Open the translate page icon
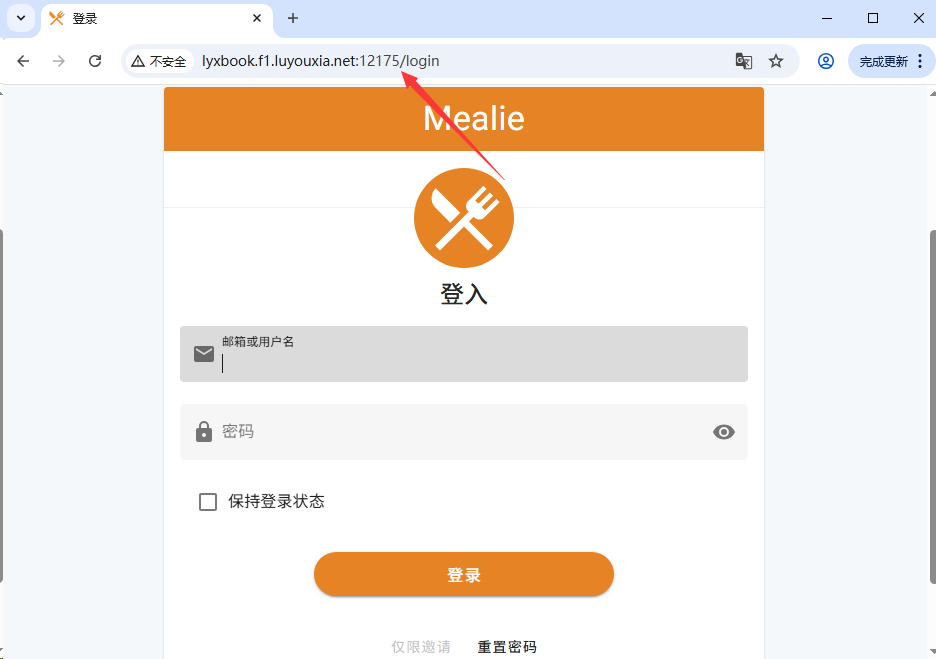This screenshot has width=936, height=659. click(743, 61)
